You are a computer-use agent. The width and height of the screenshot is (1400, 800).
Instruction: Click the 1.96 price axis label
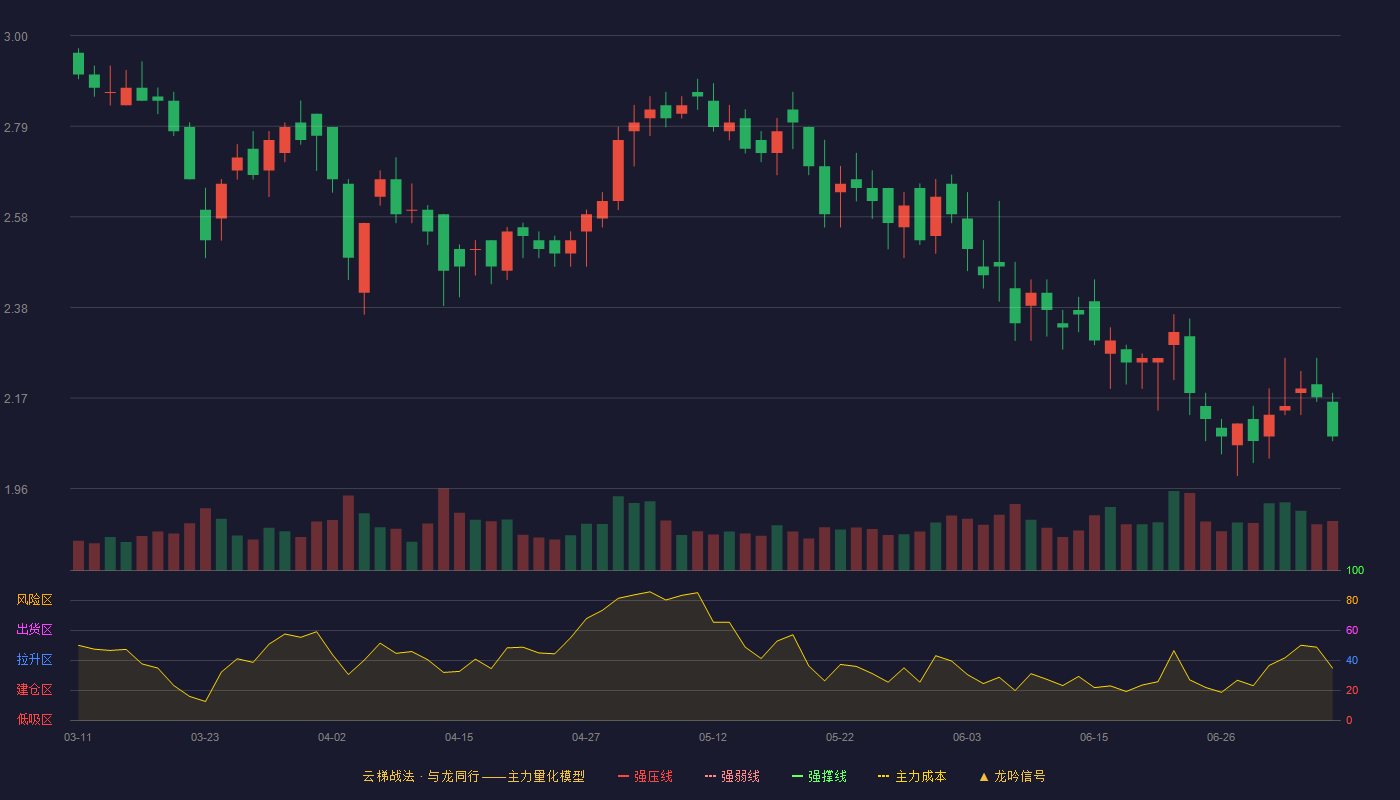(16, 490)
